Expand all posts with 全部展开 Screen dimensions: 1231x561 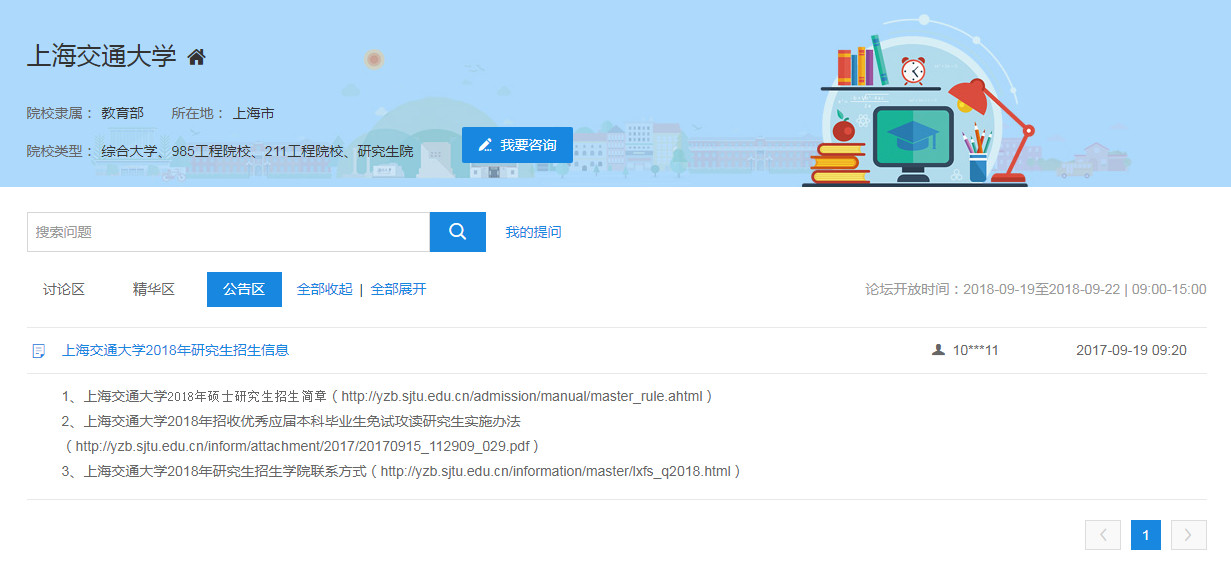pos(399,290)
